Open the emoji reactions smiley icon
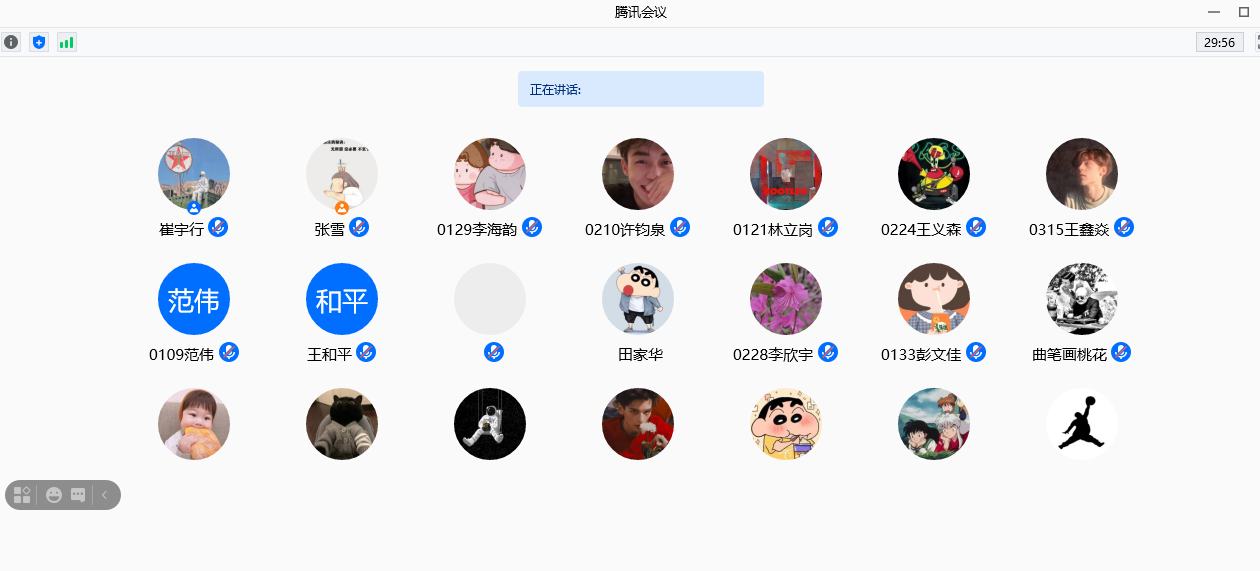The image size is (1260, 571). pyautogui.click(x=54, y=495)
